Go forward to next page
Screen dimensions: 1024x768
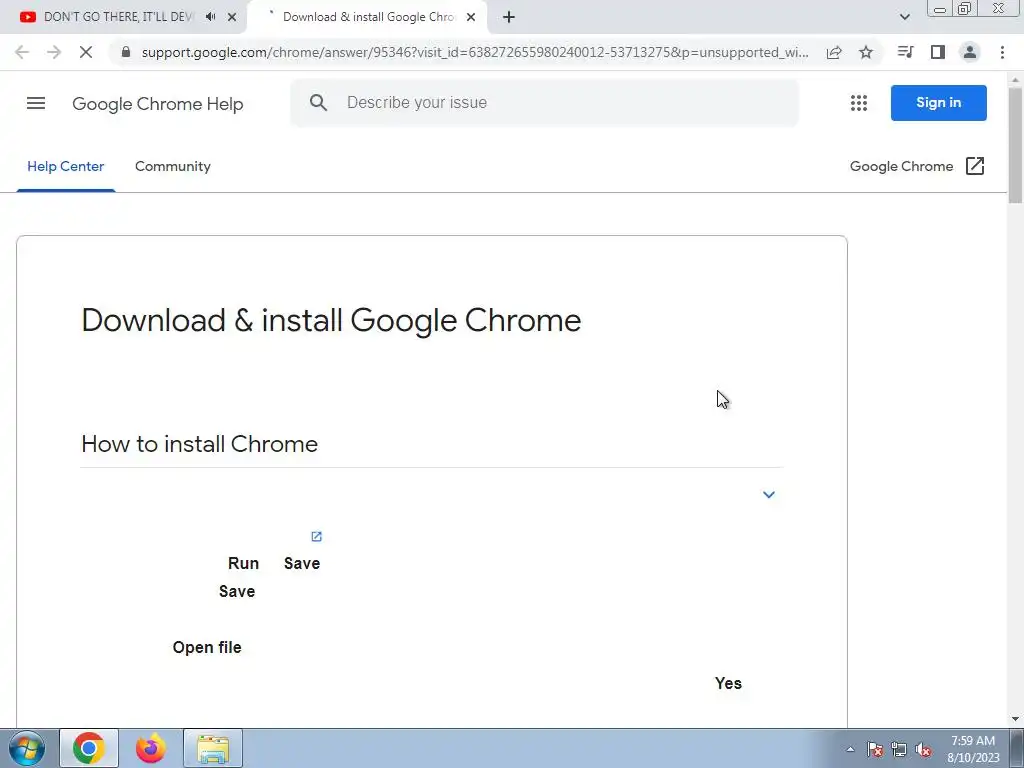pos(54,52)
